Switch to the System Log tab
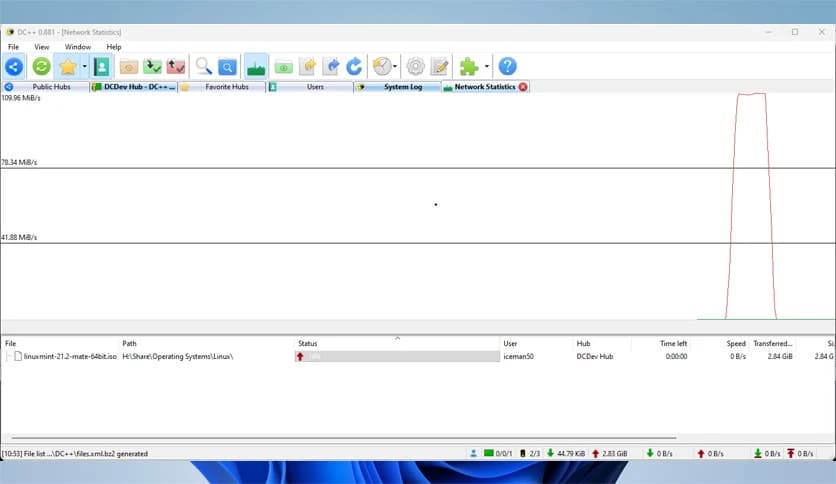This screenshot has height=484, width=836. pos(397,87)
